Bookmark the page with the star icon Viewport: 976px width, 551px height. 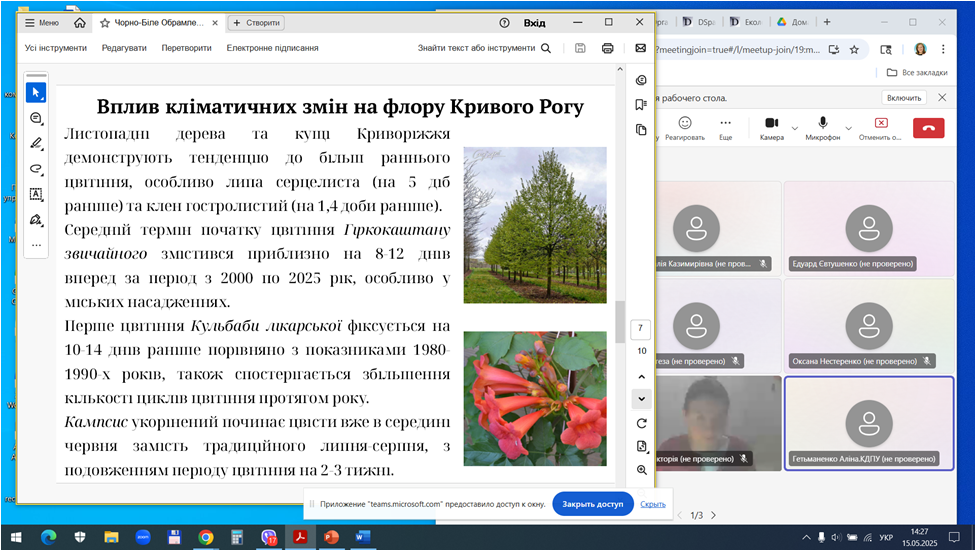tap(854, 48)
